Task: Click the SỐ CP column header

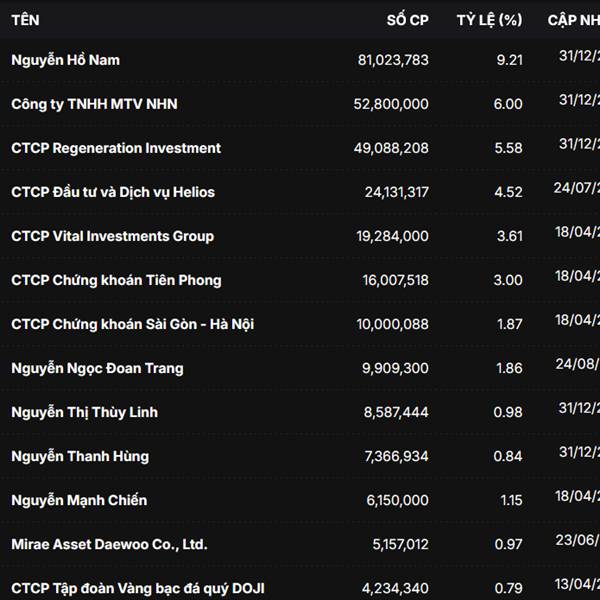Action: [408, 20]
